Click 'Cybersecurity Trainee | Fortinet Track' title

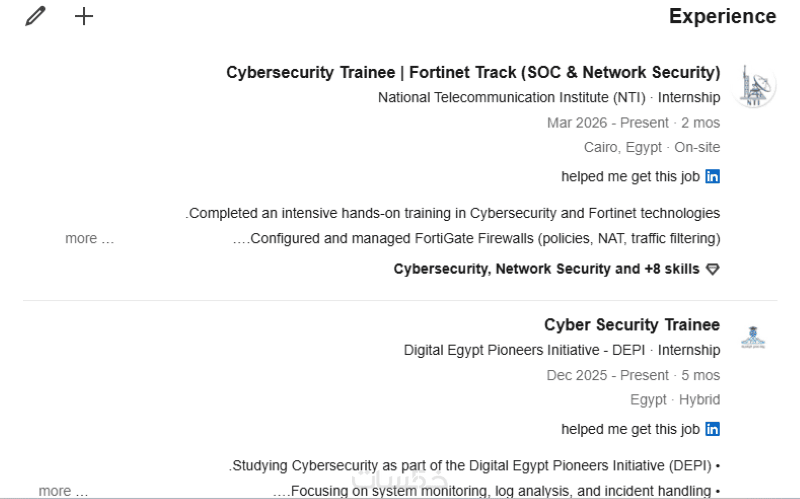click(473, 72)
